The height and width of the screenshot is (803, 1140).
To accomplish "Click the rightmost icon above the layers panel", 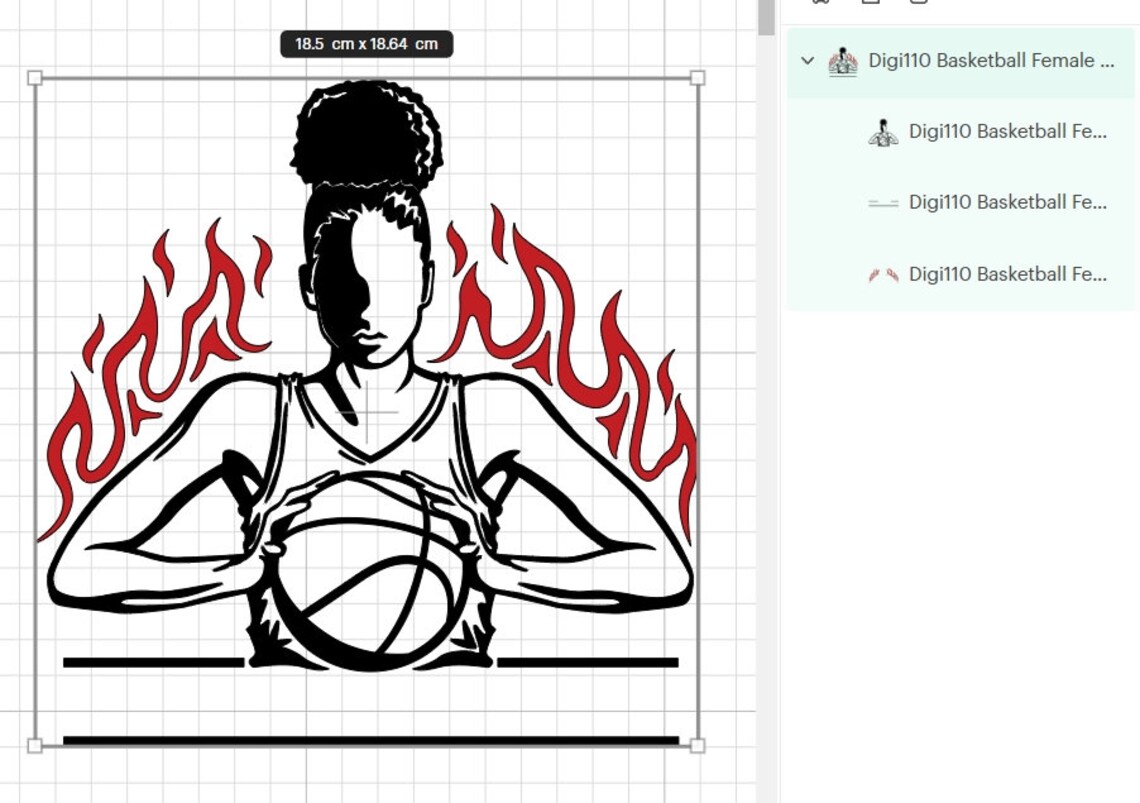I will (x=918, y=3).
